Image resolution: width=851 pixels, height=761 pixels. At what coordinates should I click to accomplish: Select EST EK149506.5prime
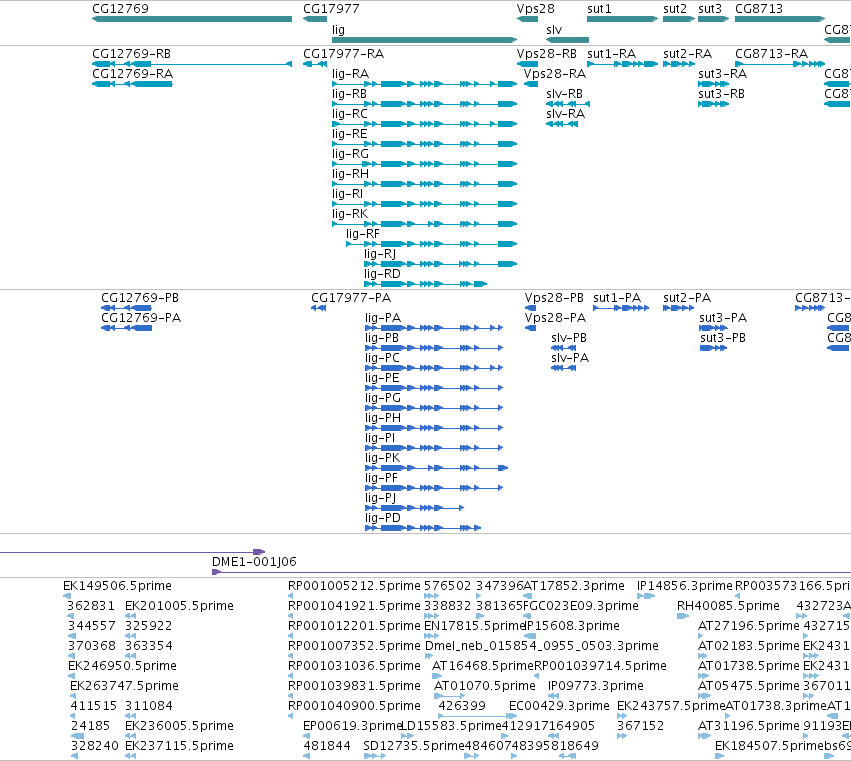pos(67,596)
